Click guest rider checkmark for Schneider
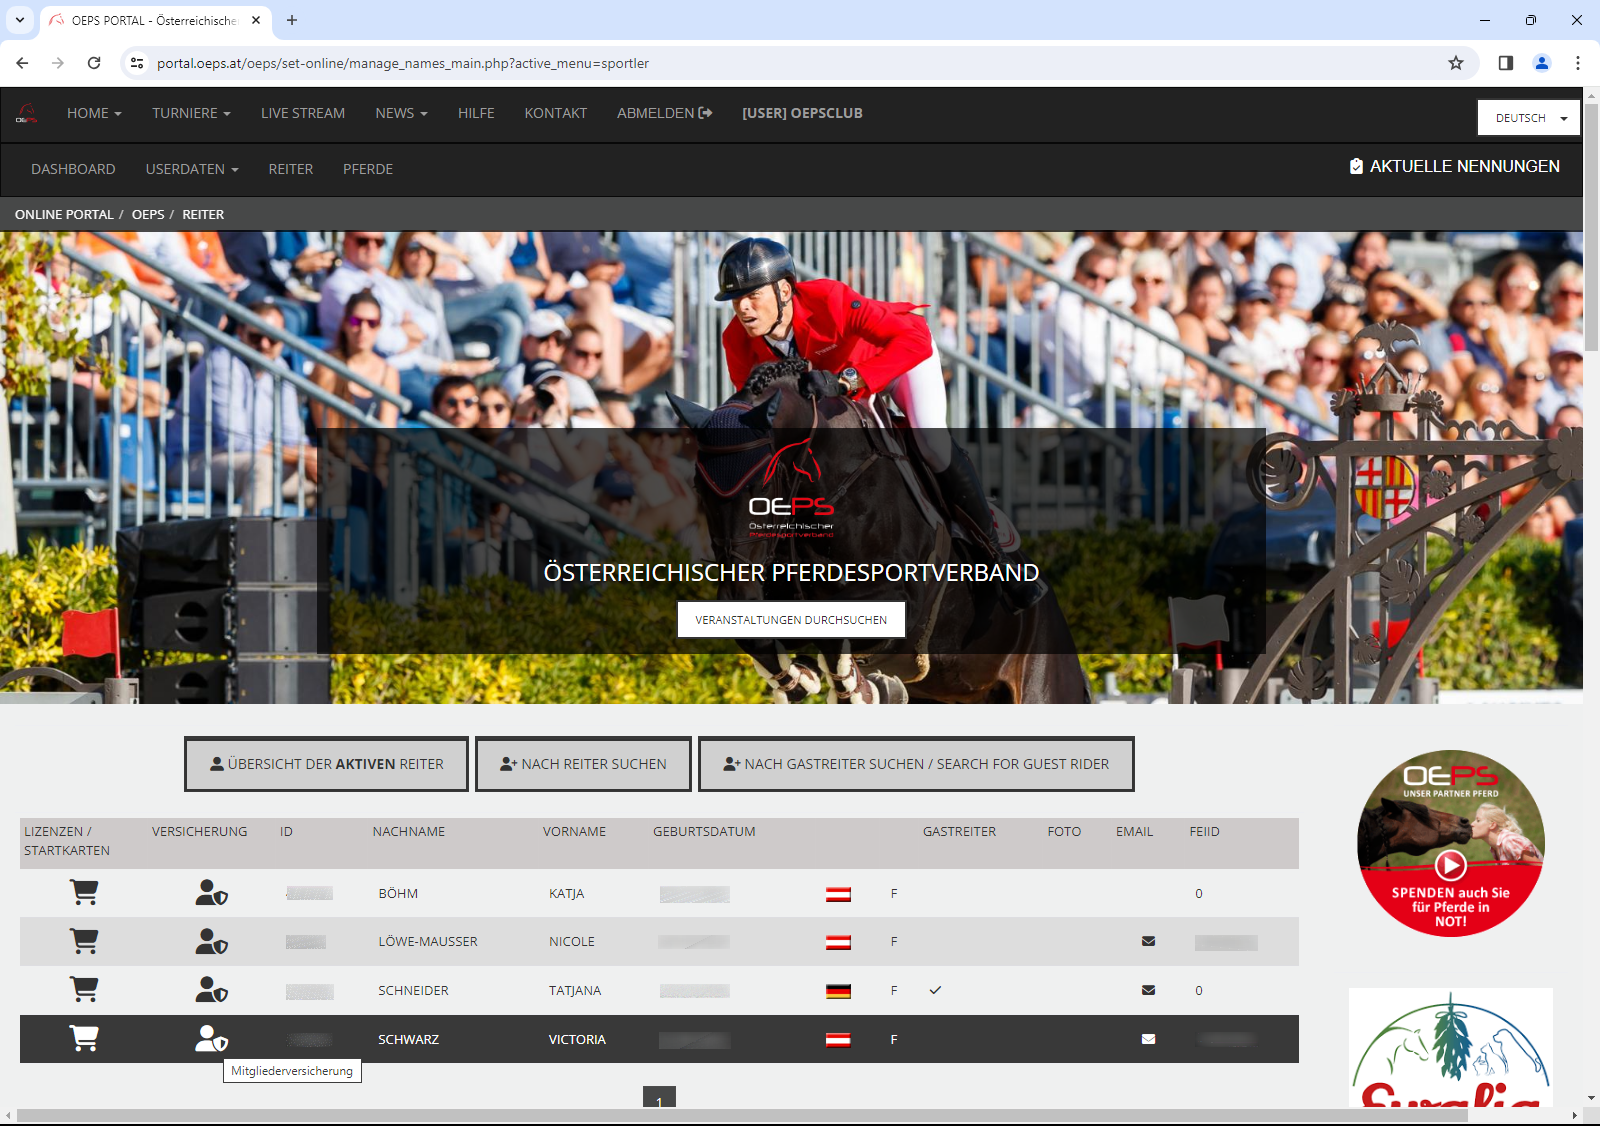This screenshot has width=1600, height=1126. 935,990
